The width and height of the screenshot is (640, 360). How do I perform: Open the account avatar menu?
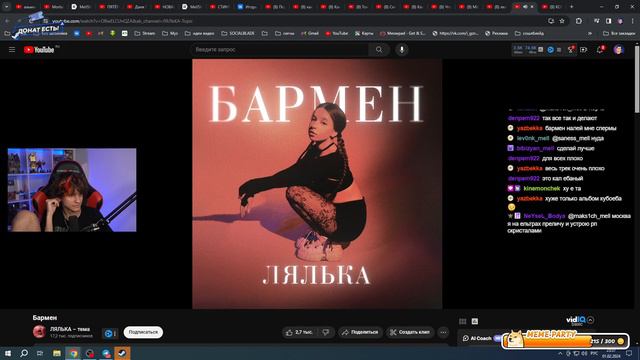(618, 49)
